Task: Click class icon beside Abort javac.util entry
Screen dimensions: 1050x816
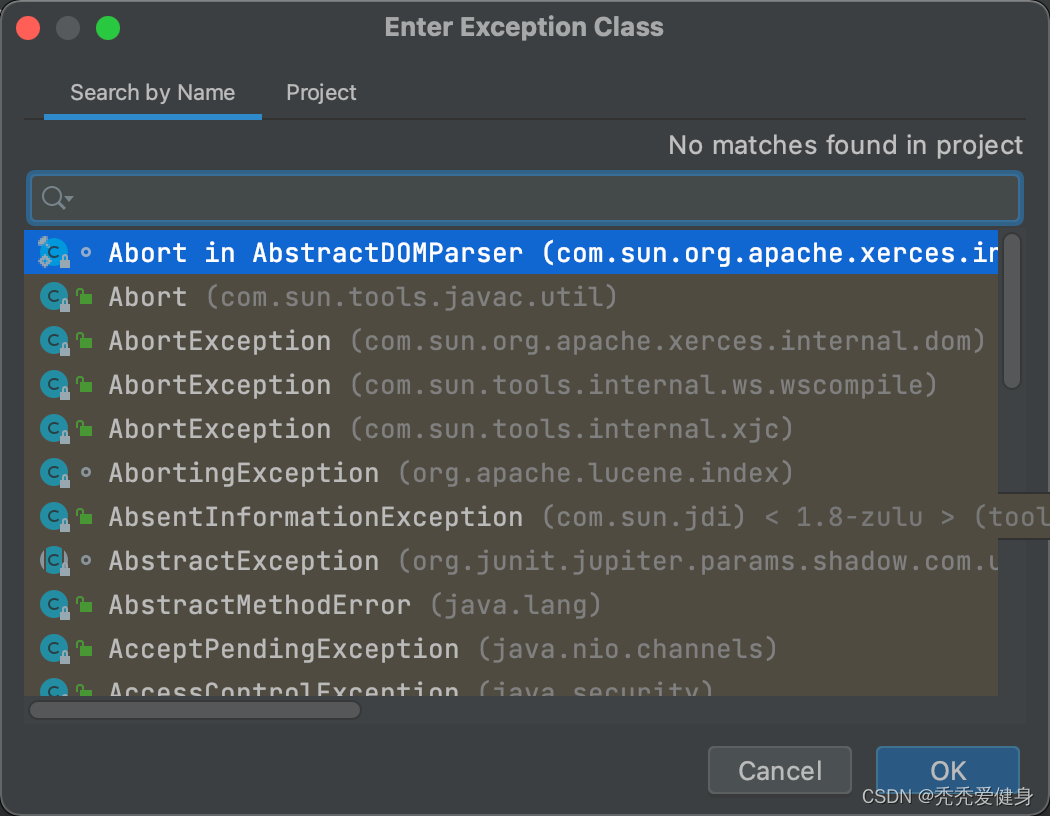Action: [x=53, y=298]
